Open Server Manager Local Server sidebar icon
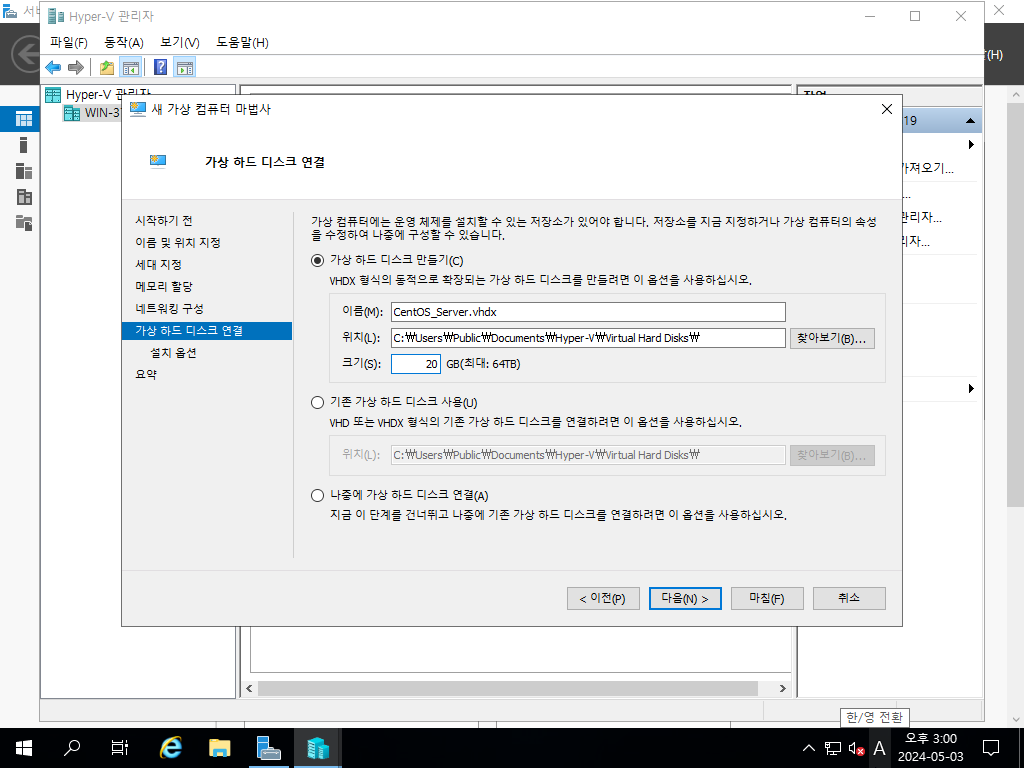This screenshot has width=1024, height=768. 24,145
